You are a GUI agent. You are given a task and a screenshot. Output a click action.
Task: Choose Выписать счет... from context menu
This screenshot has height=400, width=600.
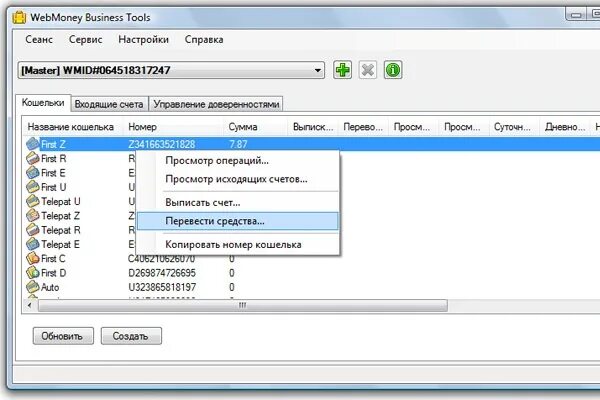238,202
